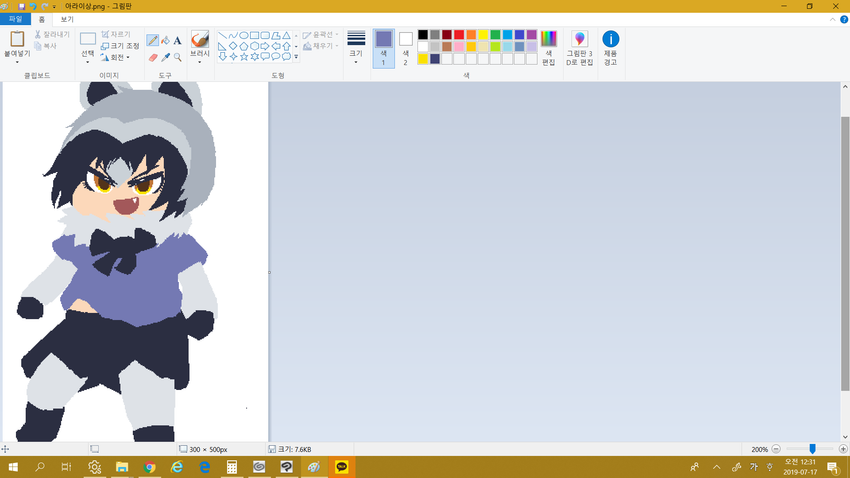
Task: Open the File (파일) menu
Action: [x=15, y=20]
